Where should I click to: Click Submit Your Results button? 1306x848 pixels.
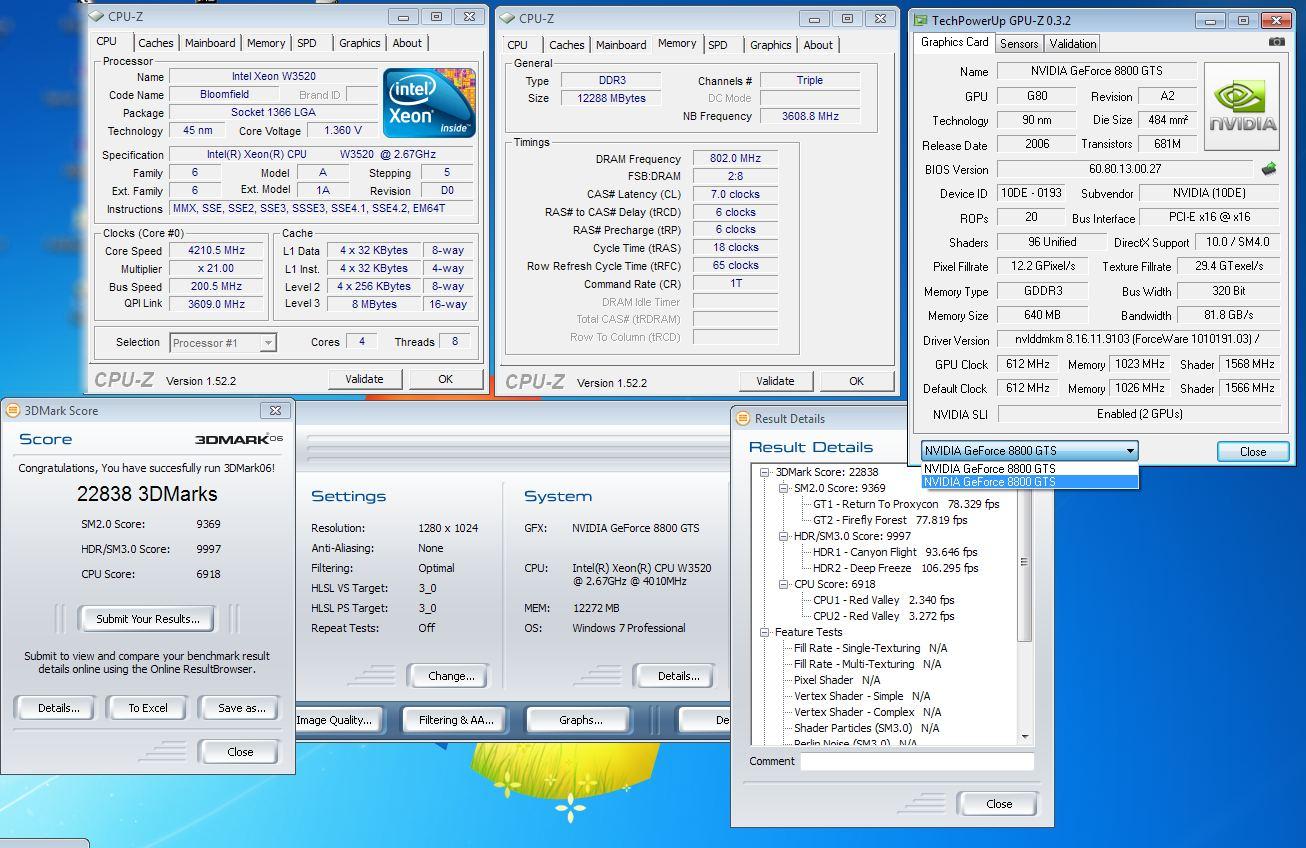coord(148,619)
